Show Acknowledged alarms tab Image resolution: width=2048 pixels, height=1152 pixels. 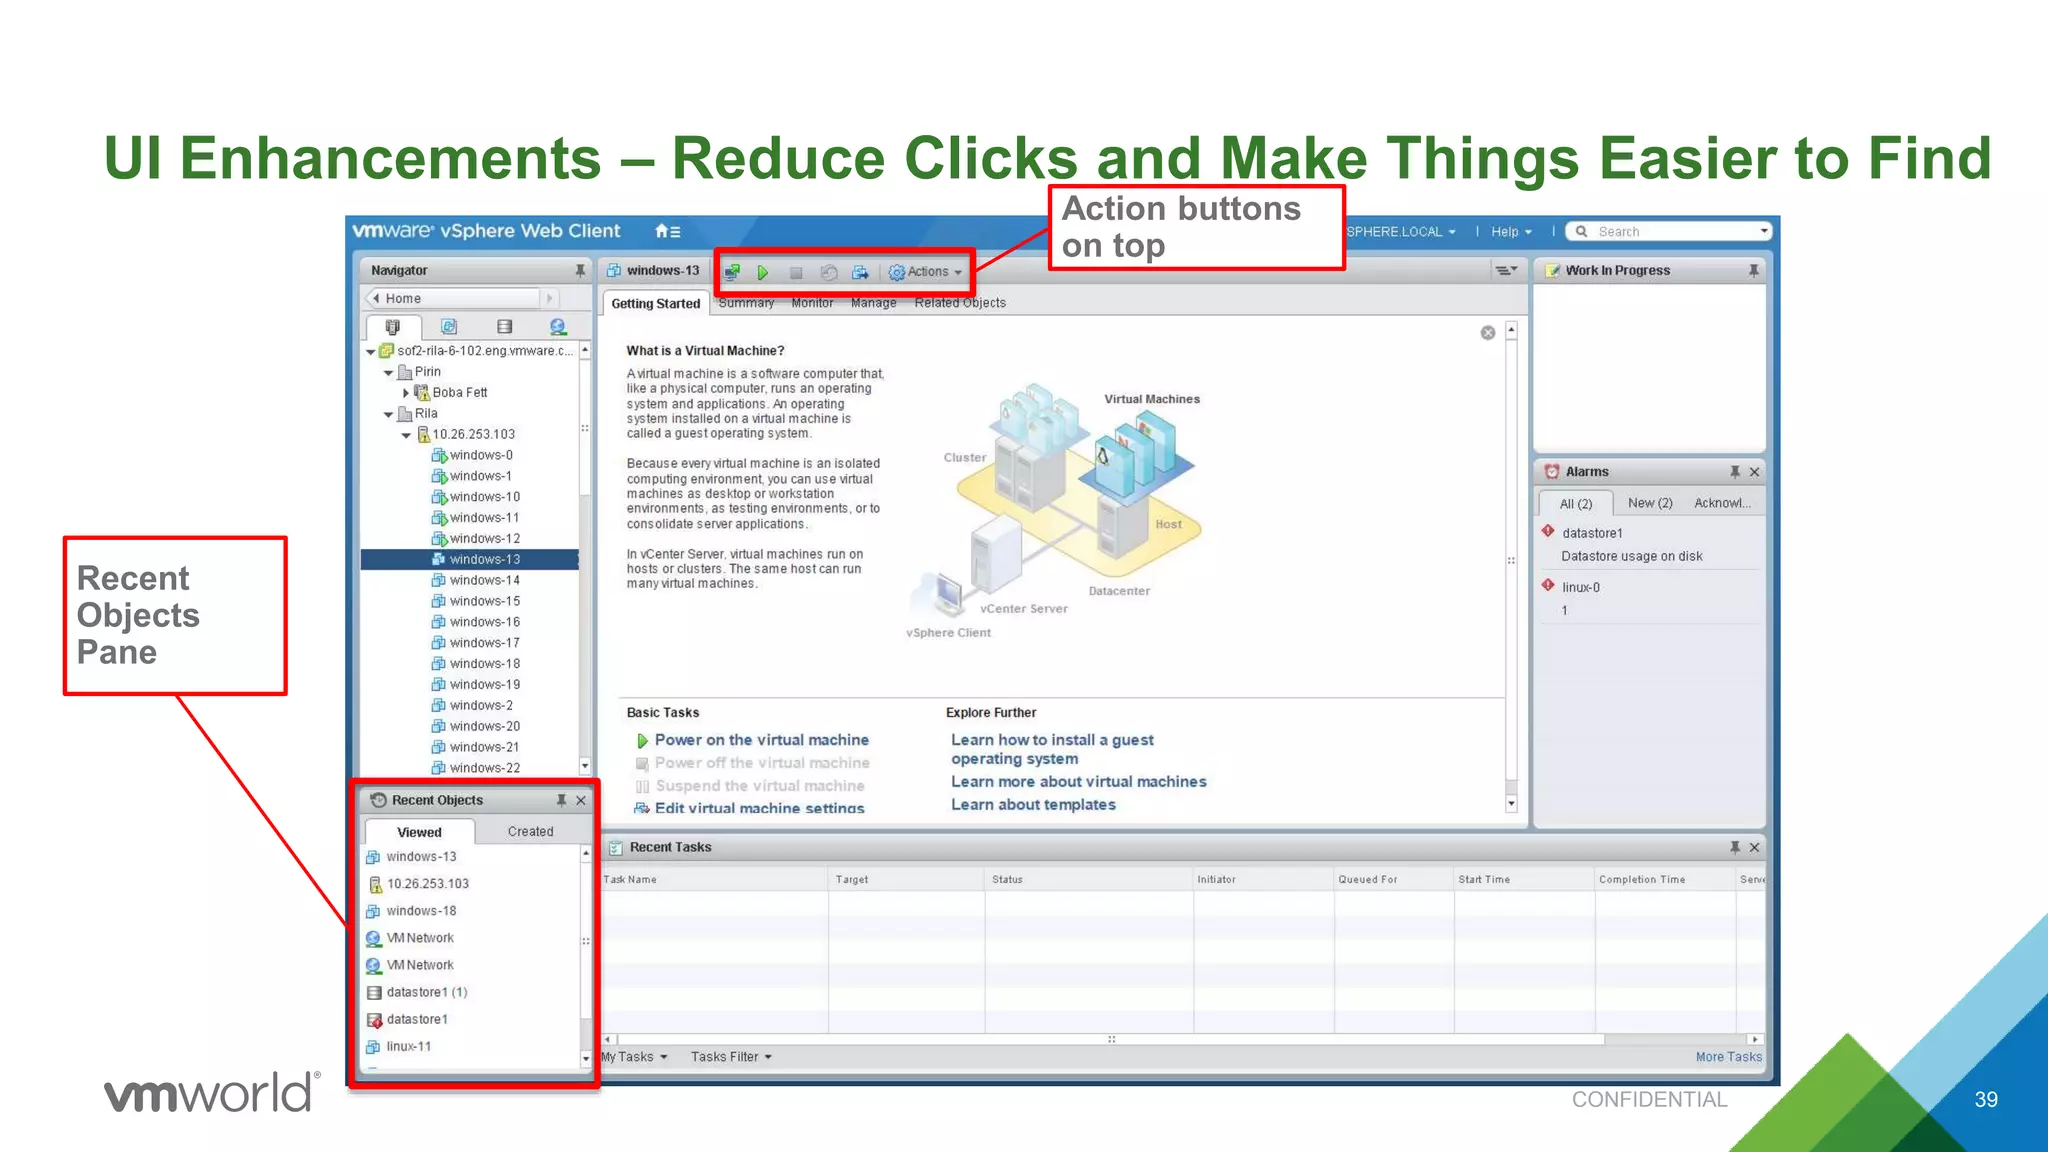[x=1722, y=503]
